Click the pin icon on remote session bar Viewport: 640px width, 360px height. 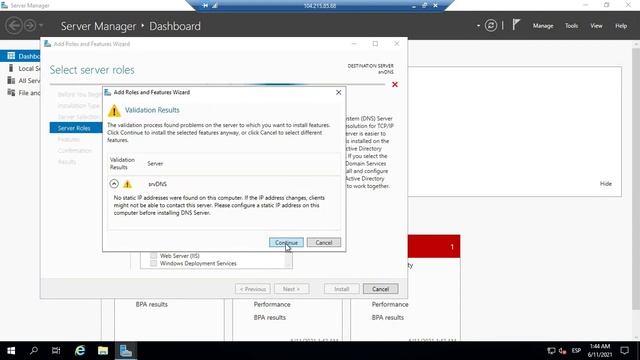pyautogui.click(x=205, y=6)
